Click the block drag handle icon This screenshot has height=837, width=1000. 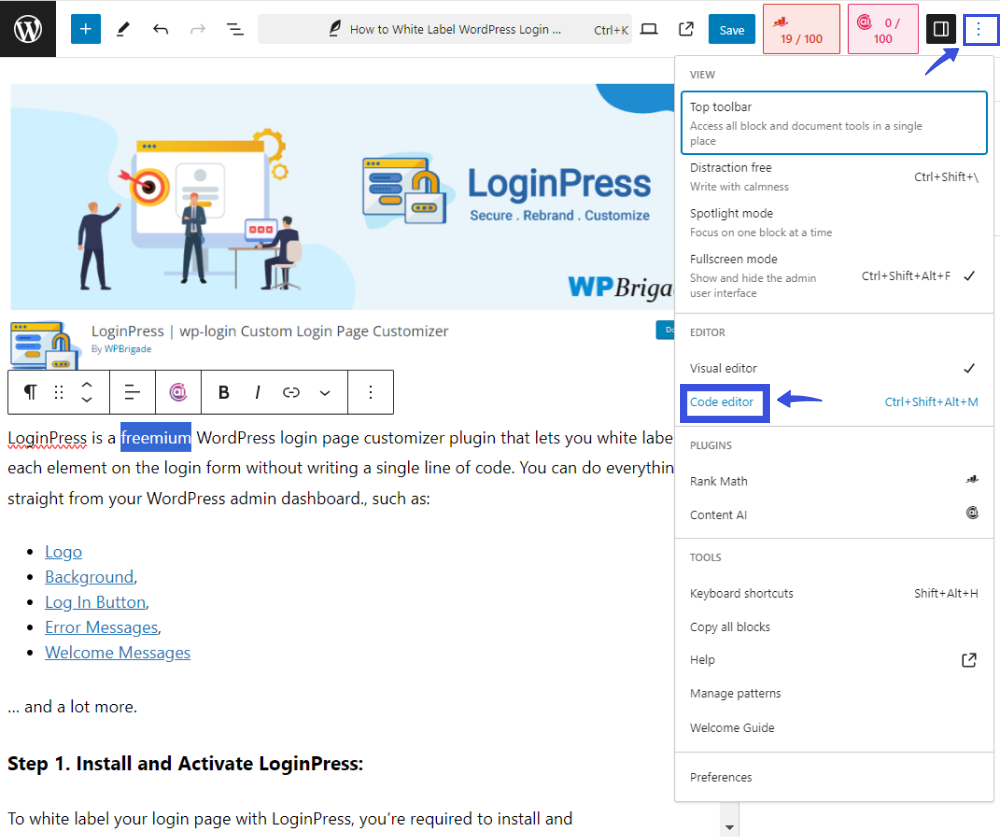pyautogui.click(x=59, y=392)
